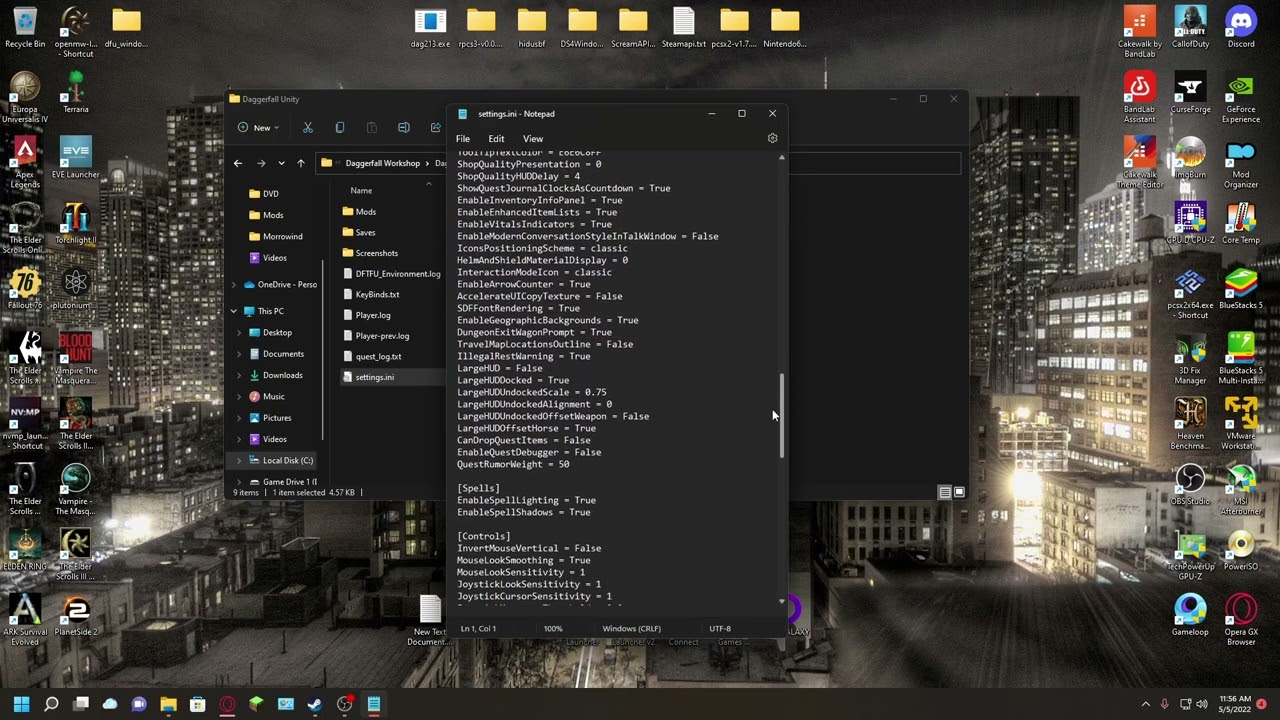Click the Share icon in Explorer toolbar
Viewport: 1280px width, 720px height.
(436, 128)
